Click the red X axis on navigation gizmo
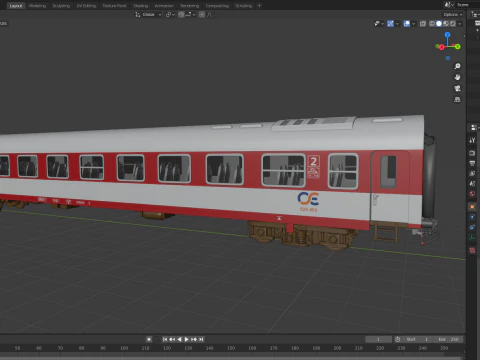The height and width of the screenshot is (360, 480). 442,47
